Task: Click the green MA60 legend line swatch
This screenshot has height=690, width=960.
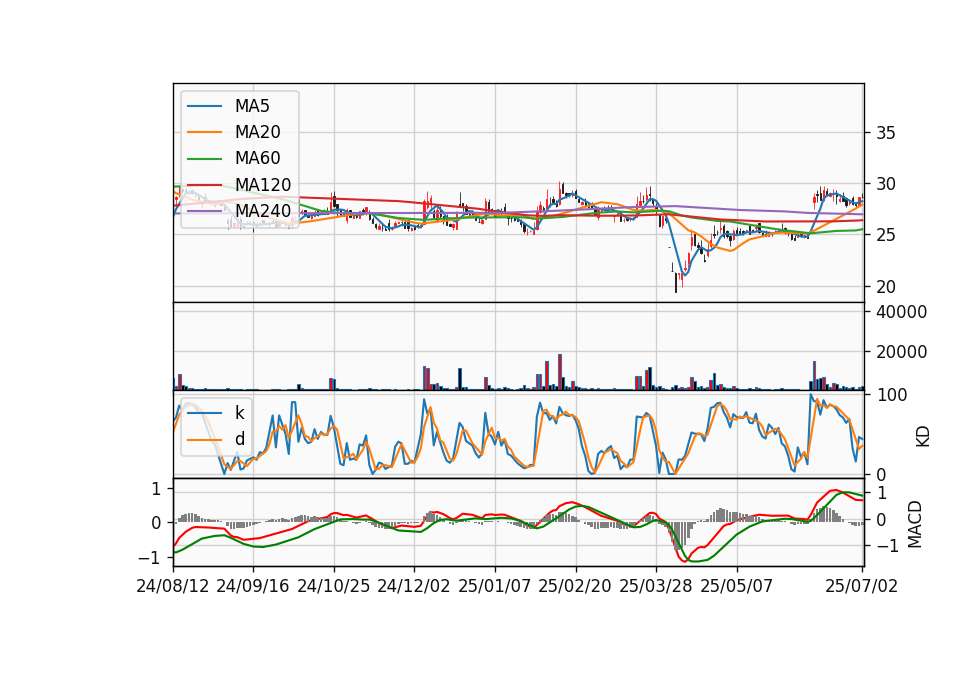Action: (204, 159)
